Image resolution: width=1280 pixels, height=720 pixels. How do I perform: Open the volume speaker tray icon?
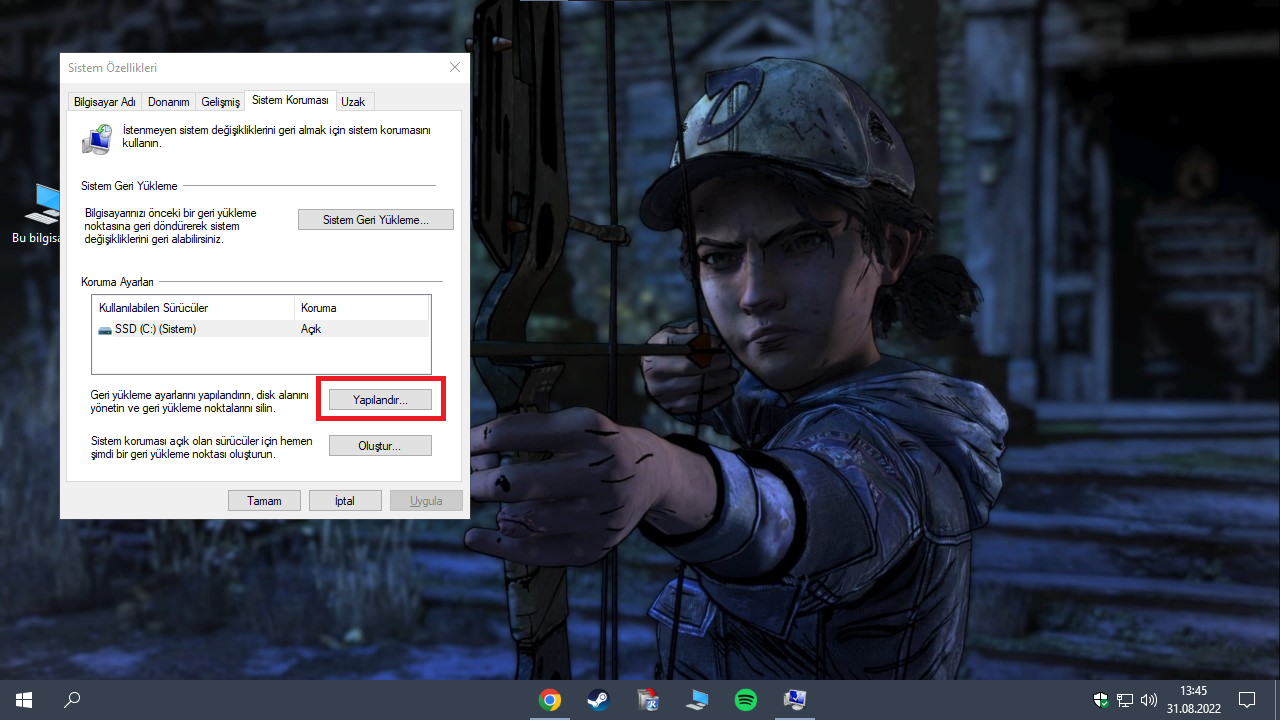pos(1149,700)
